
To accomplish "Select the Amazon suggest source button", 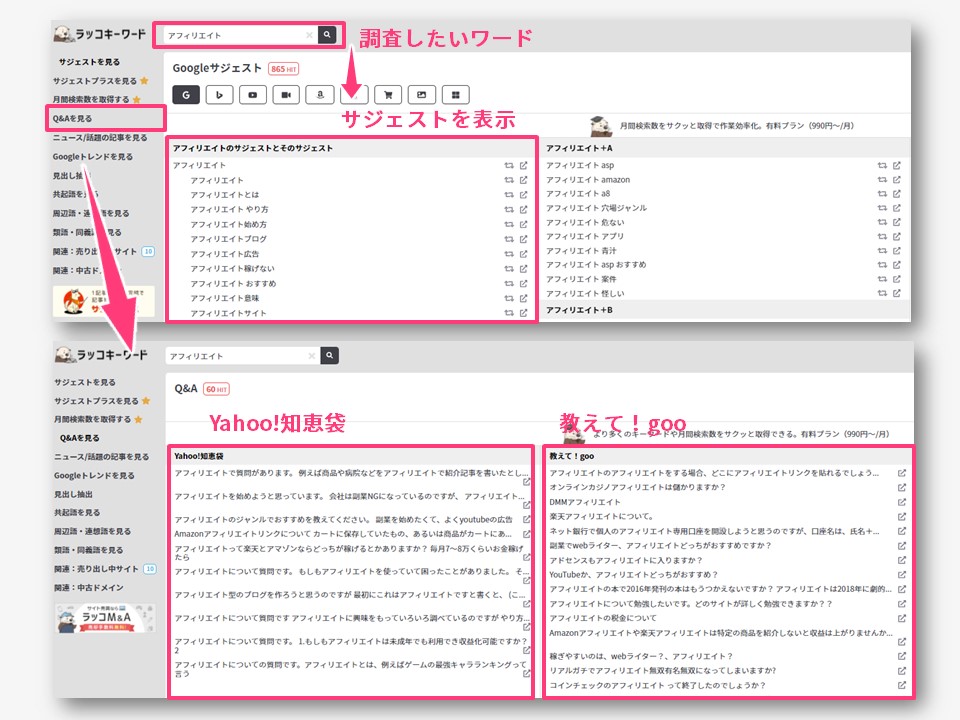I will pos(320,95).
